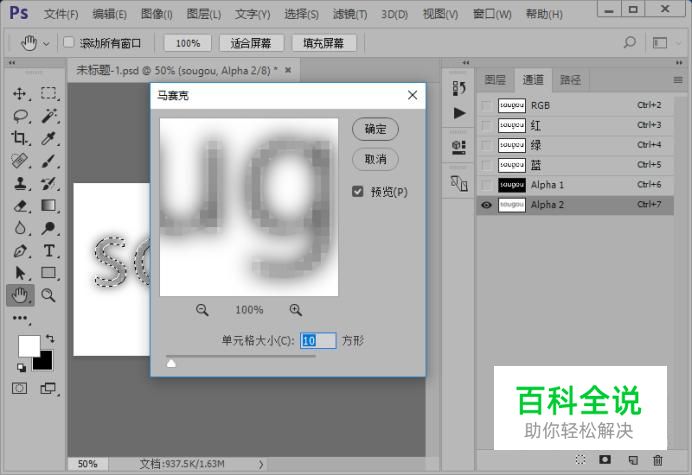The height and width of the screenshot is (475, 692).
Task: Toggle Quick Mask mode
Action: pos(19,388)
